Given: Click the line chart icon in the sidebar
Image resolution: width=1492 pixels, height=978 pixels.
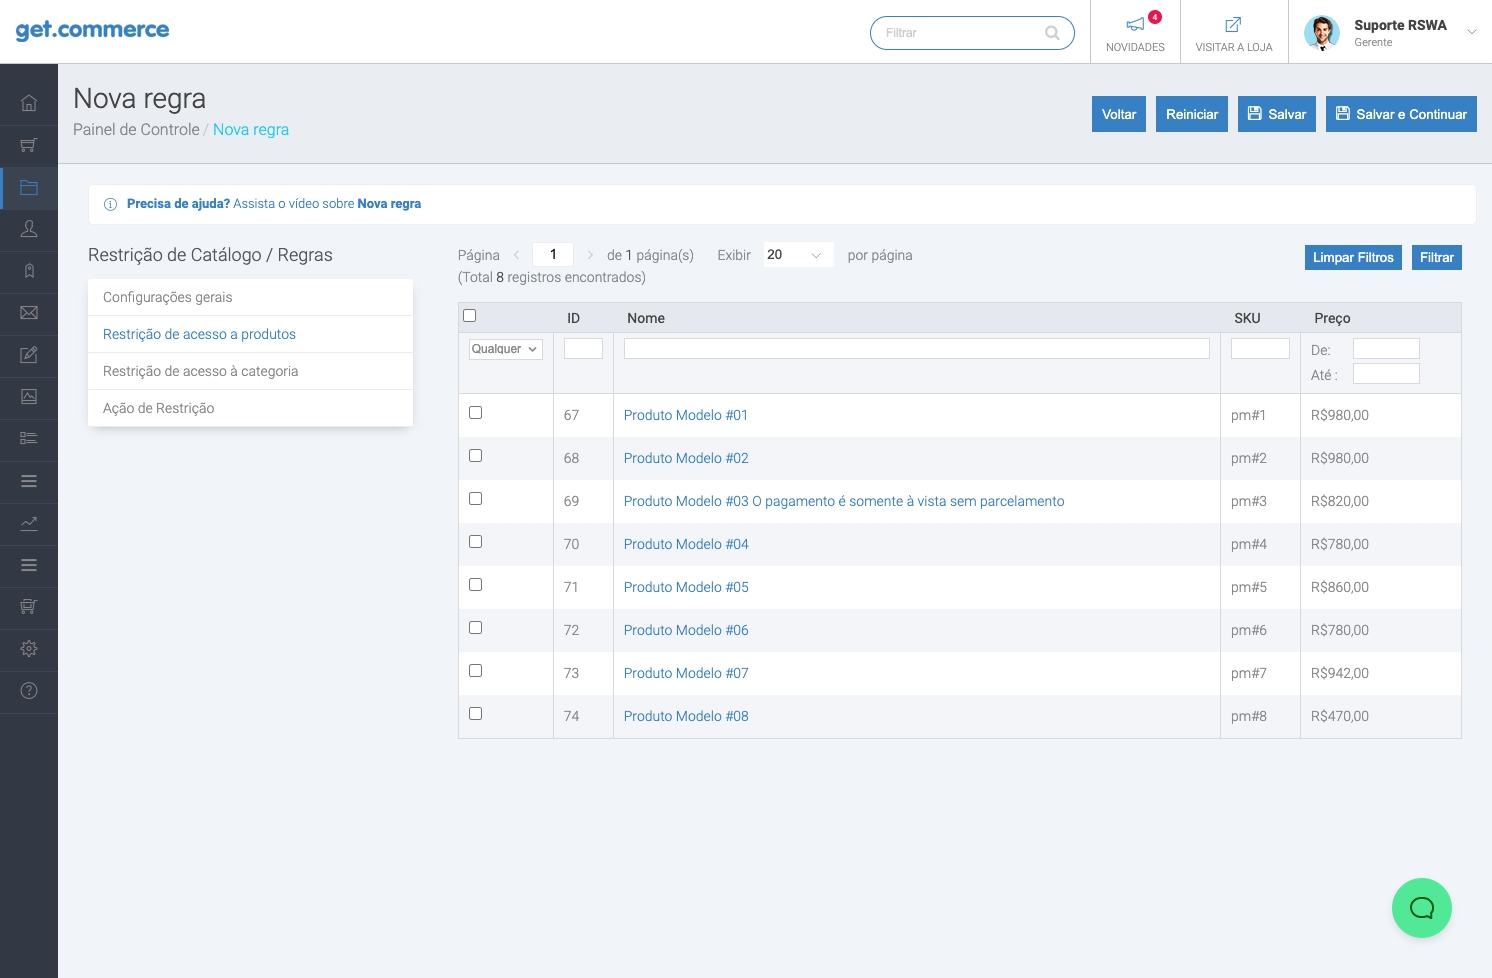Looking at the screenshot, I should (x=29, y=523).
